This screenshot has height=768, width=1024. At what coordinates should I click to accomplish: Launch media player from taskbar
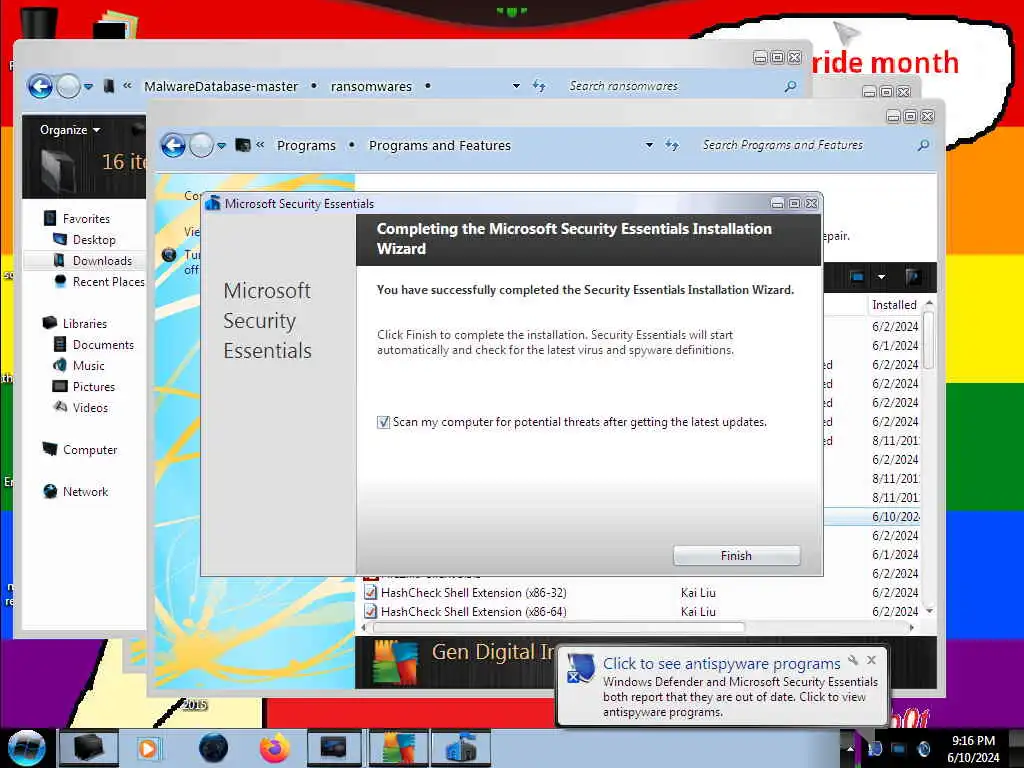148,748
